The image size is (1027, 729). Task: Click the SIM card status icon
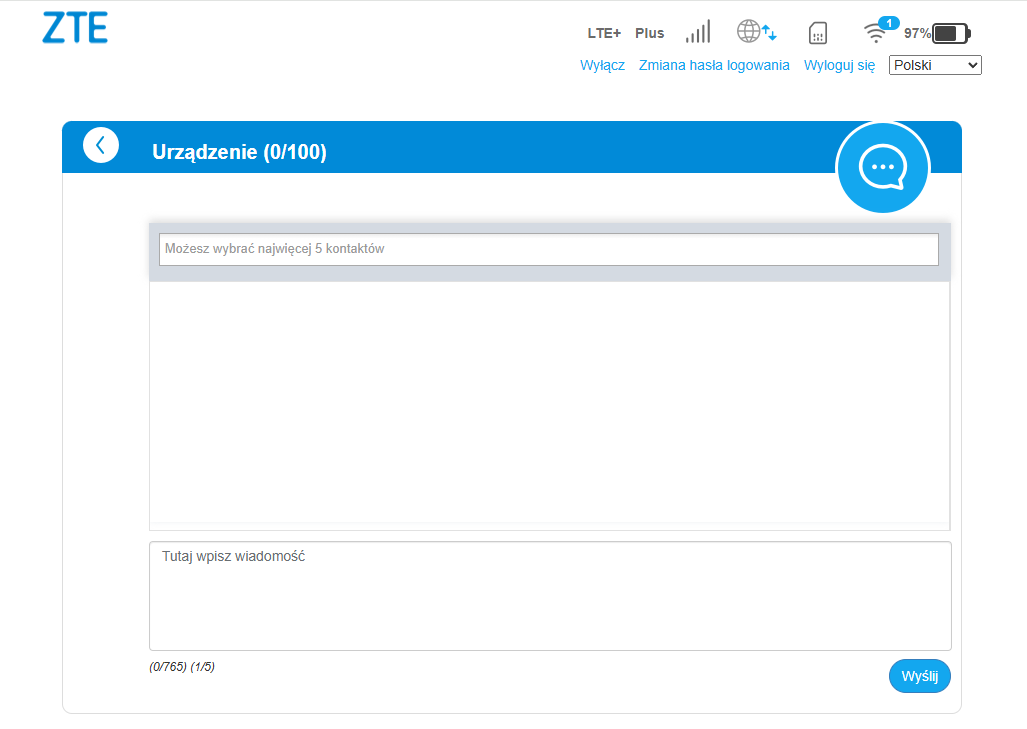(817, 33)
